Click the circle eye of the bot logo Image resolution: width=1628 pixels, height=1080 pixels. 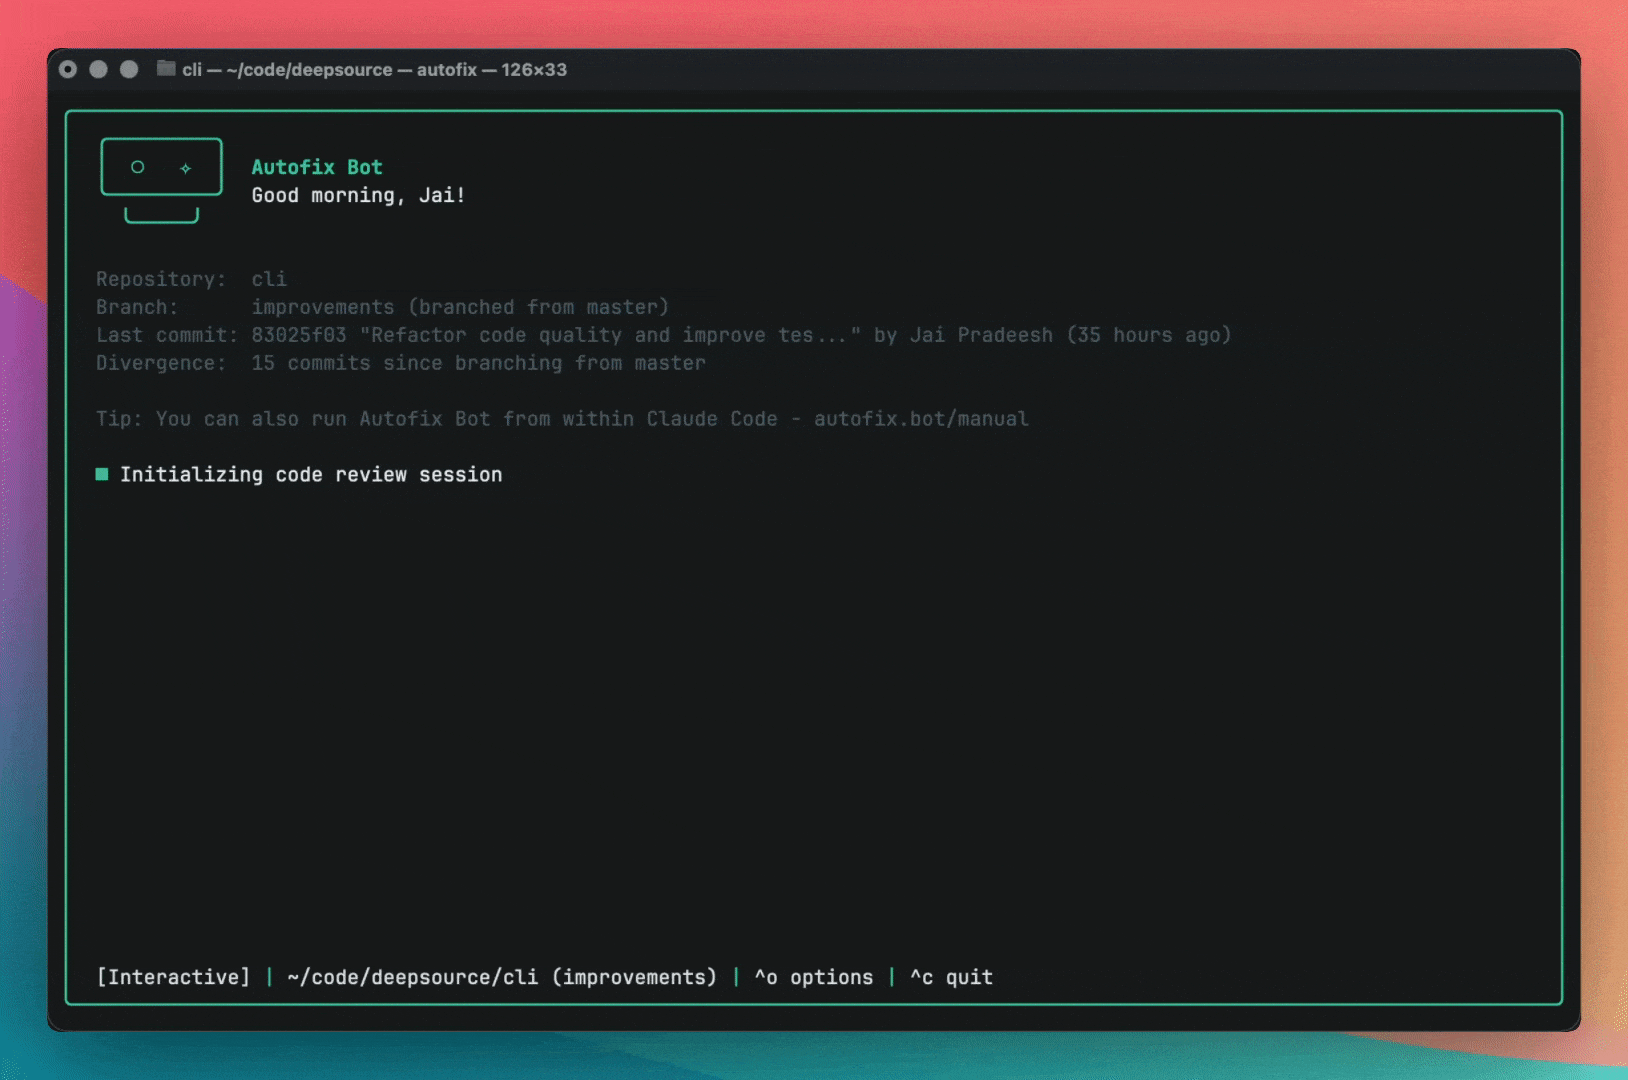point(138,167)
